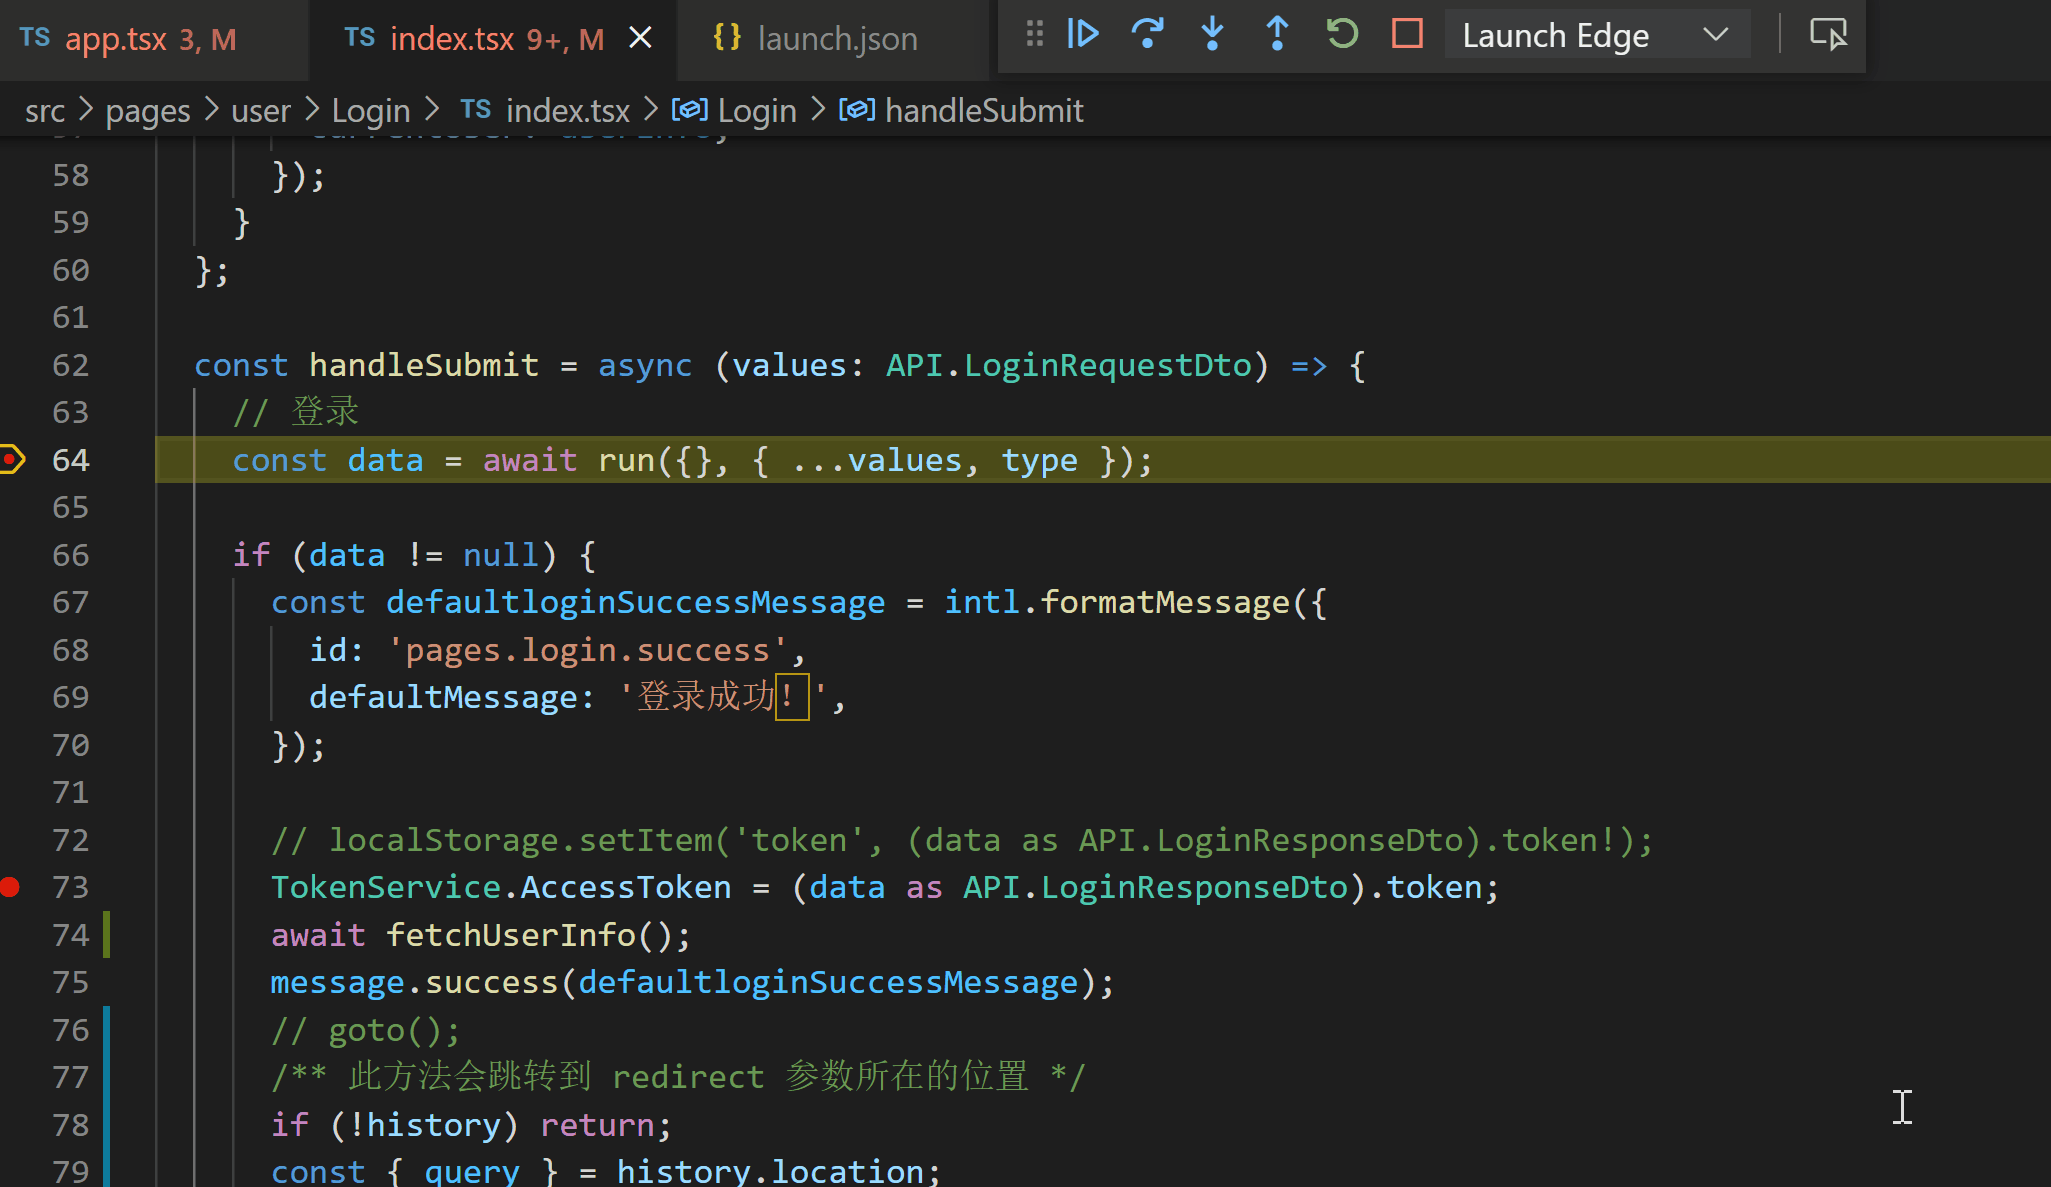Switch to the launch.json tab
This screenshot has height=1187, width=2051.
coord(838,38)
